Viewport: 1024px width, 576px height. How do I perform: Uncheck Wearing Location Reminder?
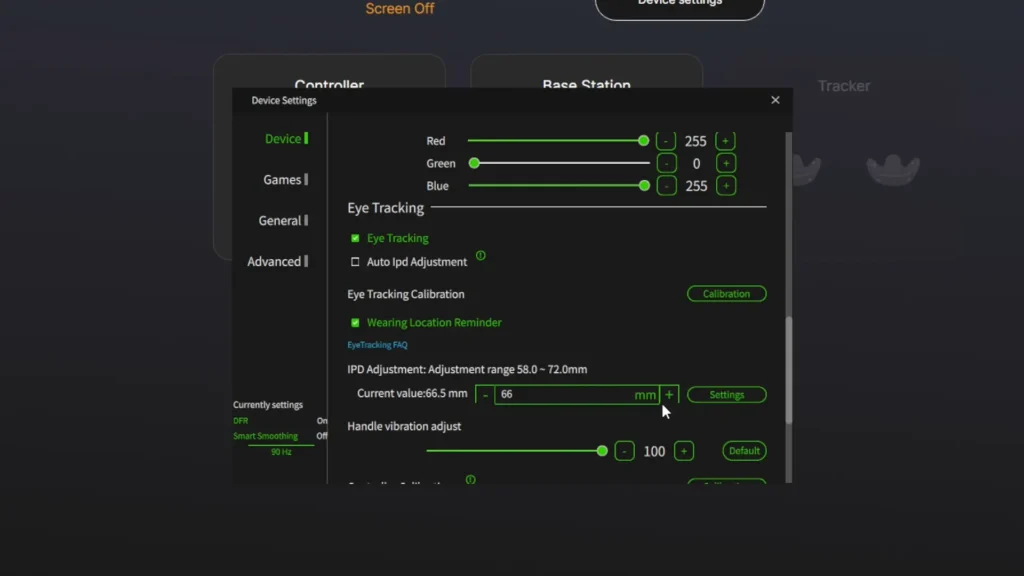[x=355, y=323]
